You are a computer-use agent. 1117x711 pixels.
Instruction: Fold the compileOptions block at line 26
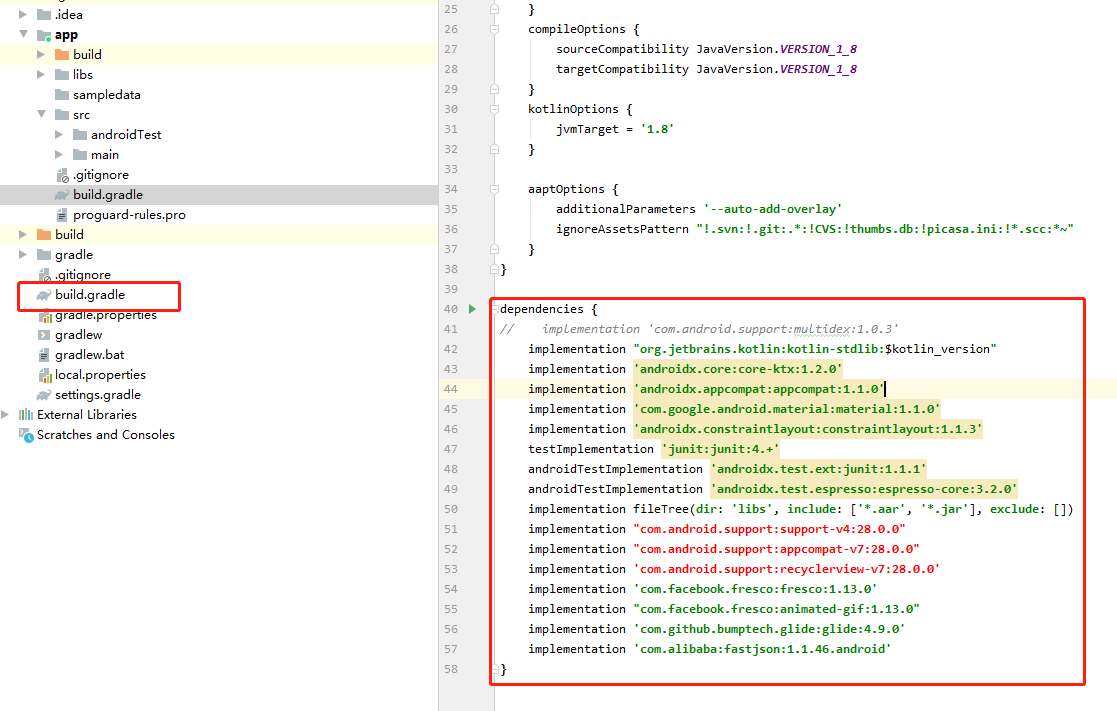click(494, 29)
